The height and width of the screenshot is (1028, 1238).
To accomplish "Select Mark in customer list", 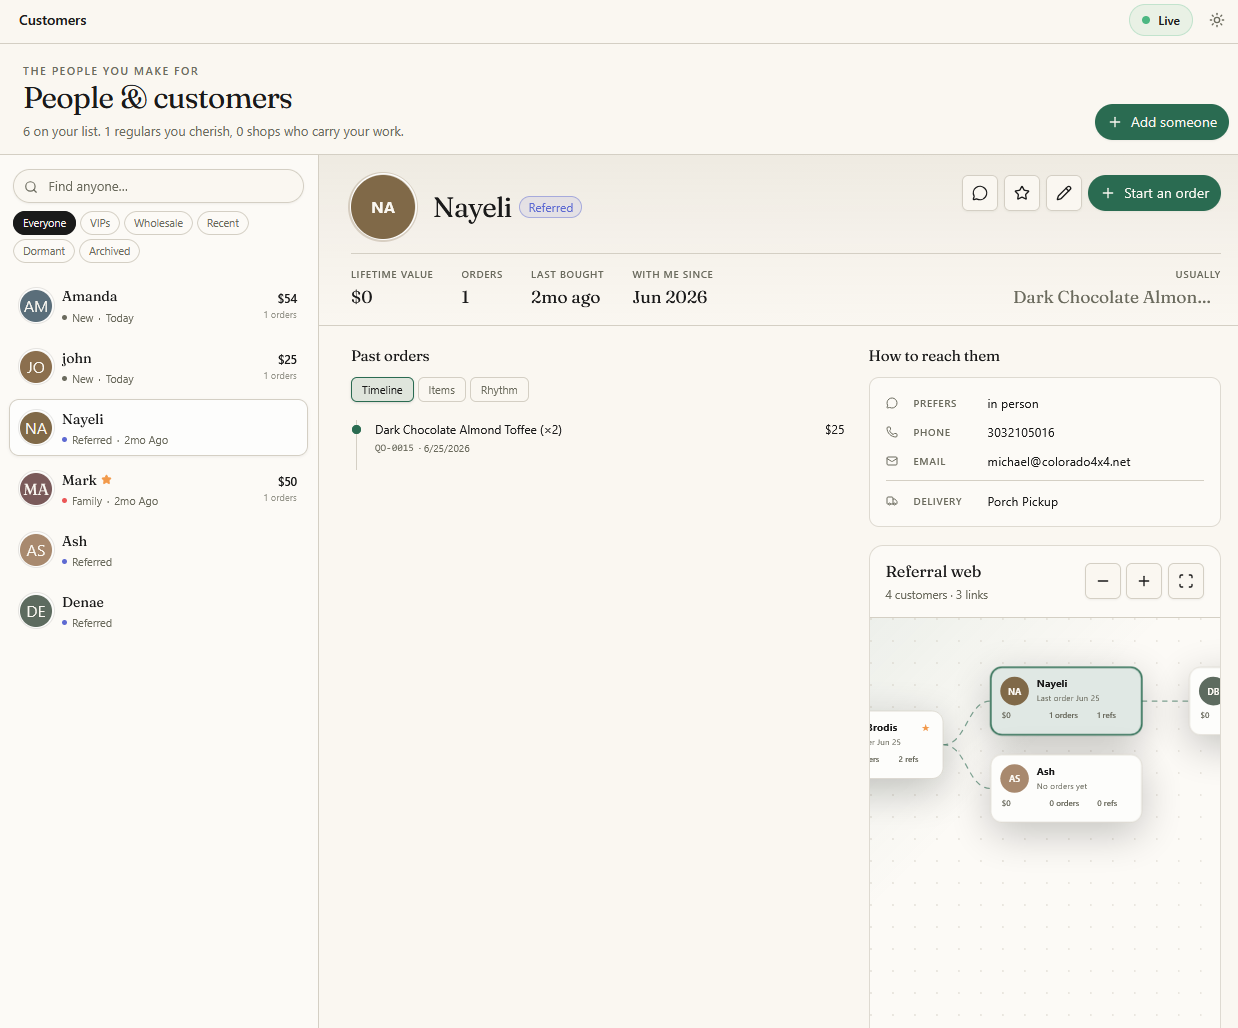I will click(158, 489).
